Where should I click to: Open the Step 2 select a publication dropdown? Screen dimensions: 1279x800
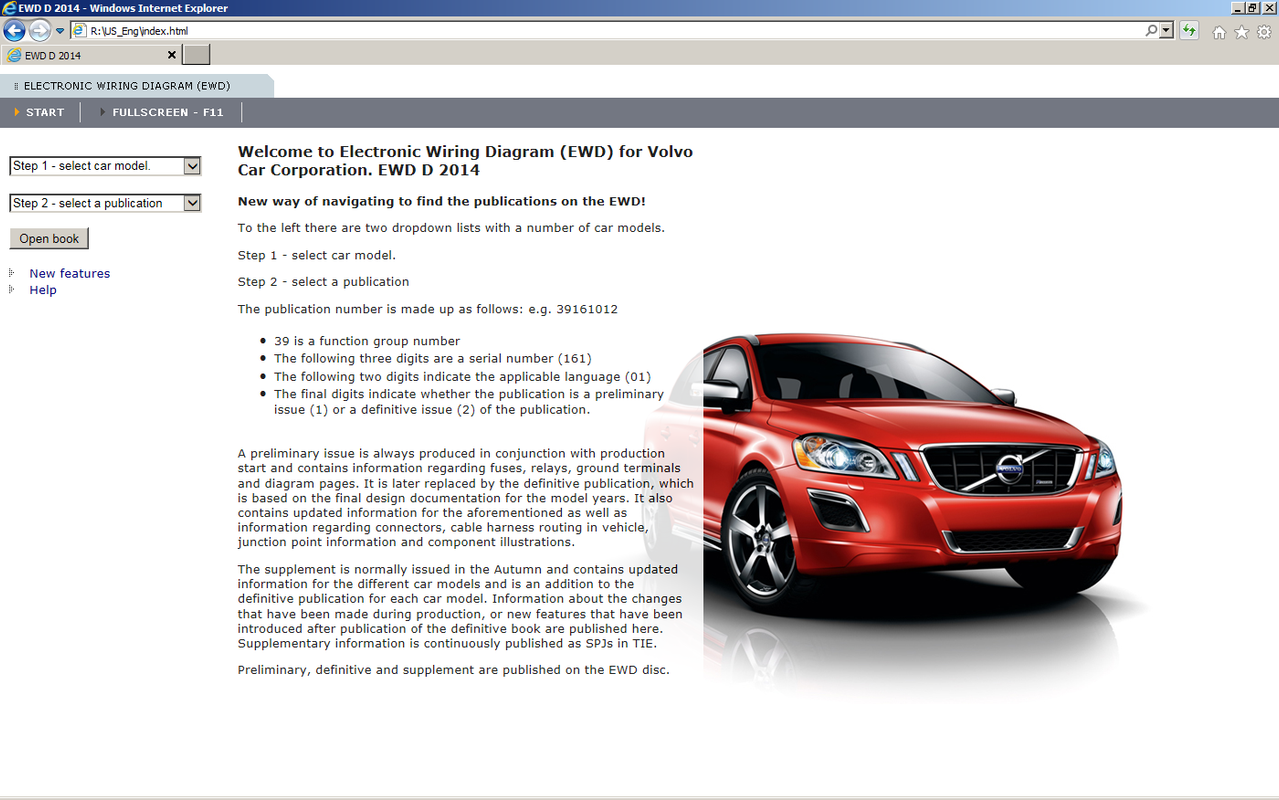pos(105,203)
